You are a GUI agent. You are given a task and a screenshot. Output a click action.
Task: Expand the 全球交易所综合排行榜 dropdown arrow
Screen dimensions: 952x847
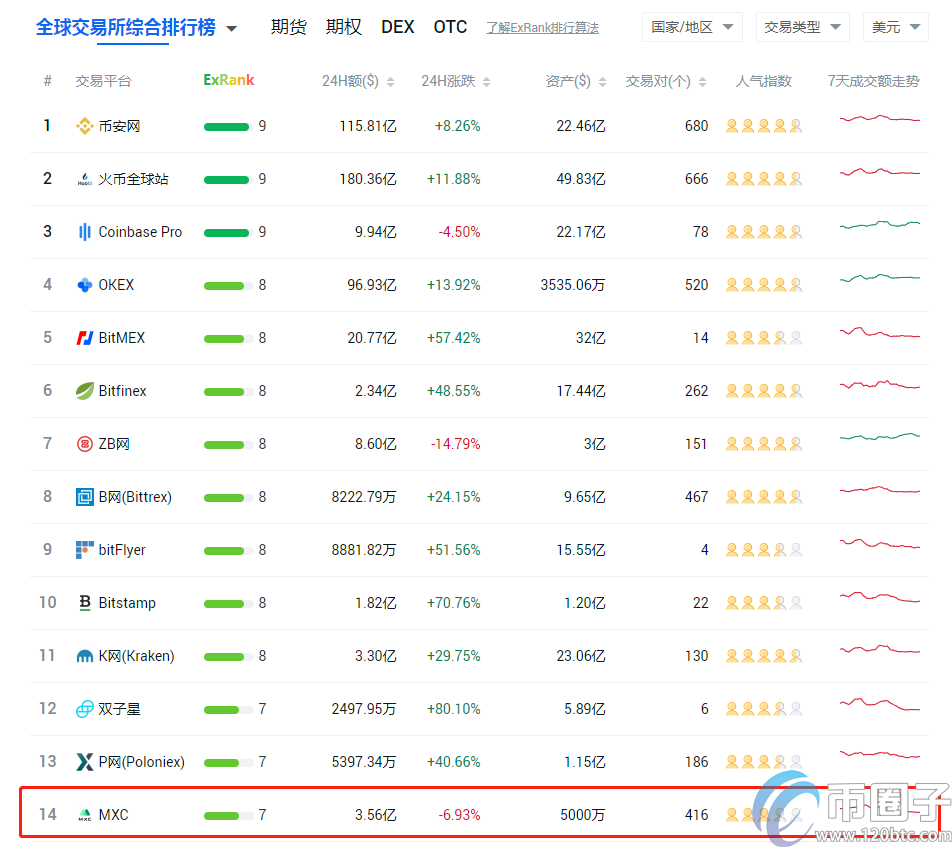pyautogui.click(x=231, y=29)
